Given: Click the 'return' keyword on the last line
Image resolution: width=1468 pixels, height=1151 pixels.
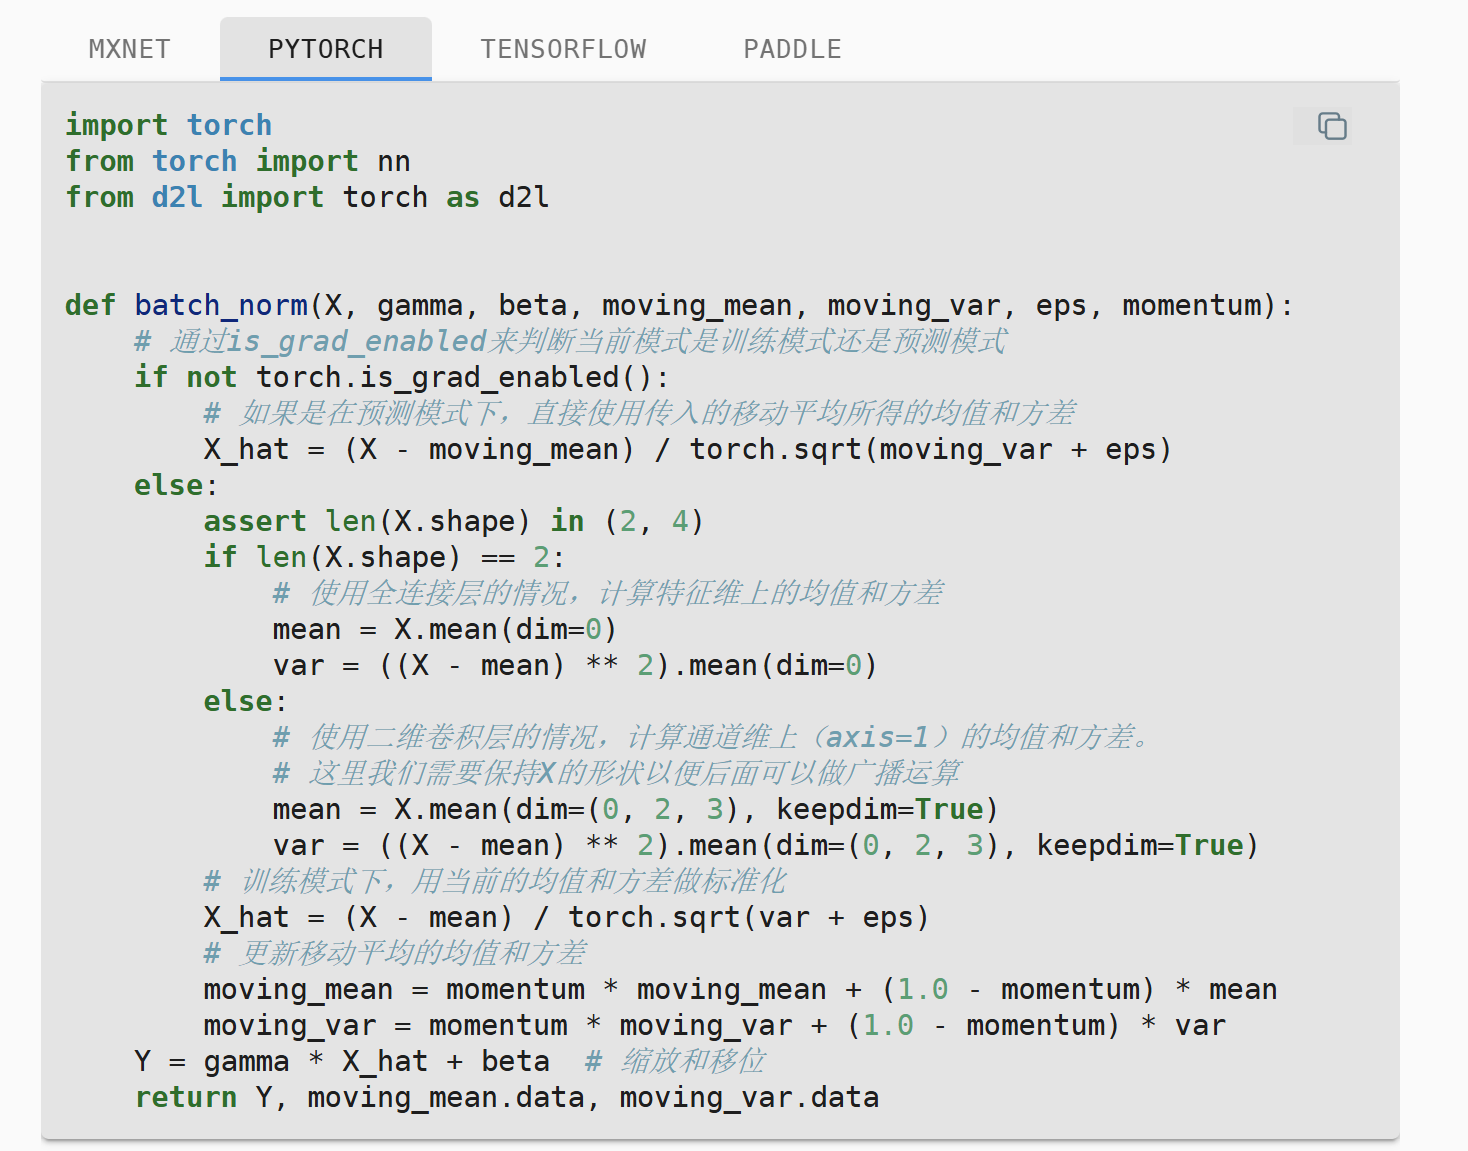Looking at the screenshot, I should click(x=186, y=1097).
